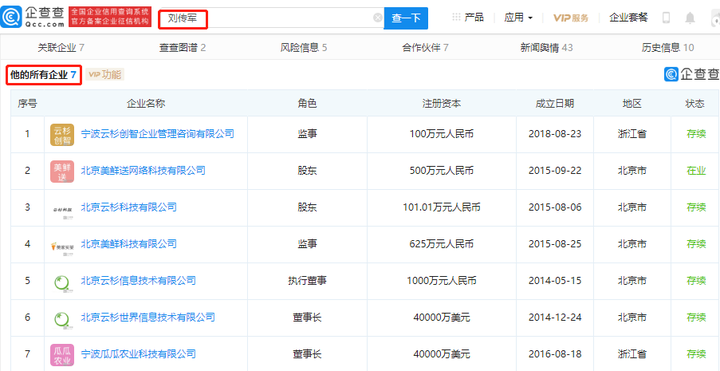Screen dimensions: 720x371
Task: Open 北京美鲜送网络科技有限公司 link
Action: click(x=143, y=170)
